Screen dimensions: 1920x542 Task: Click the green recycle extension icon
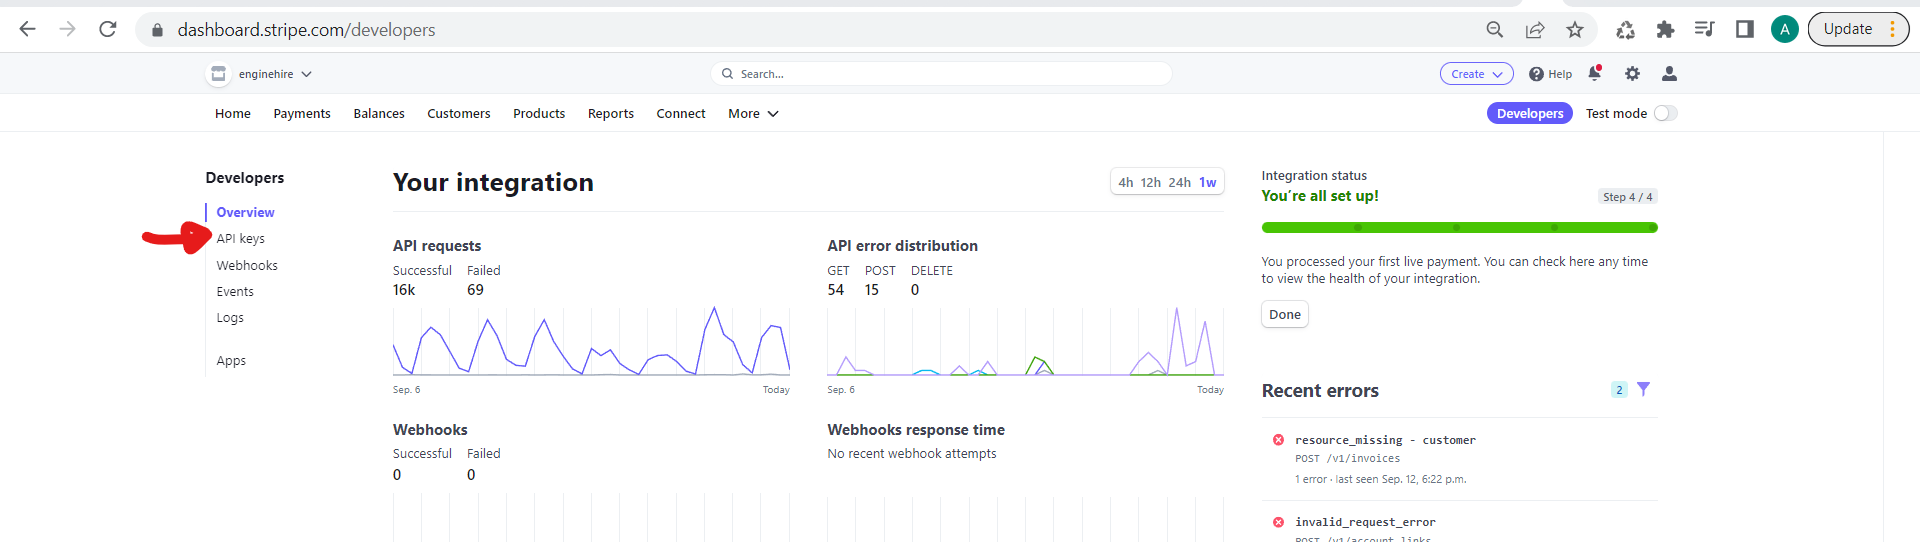coord(1625,30)
